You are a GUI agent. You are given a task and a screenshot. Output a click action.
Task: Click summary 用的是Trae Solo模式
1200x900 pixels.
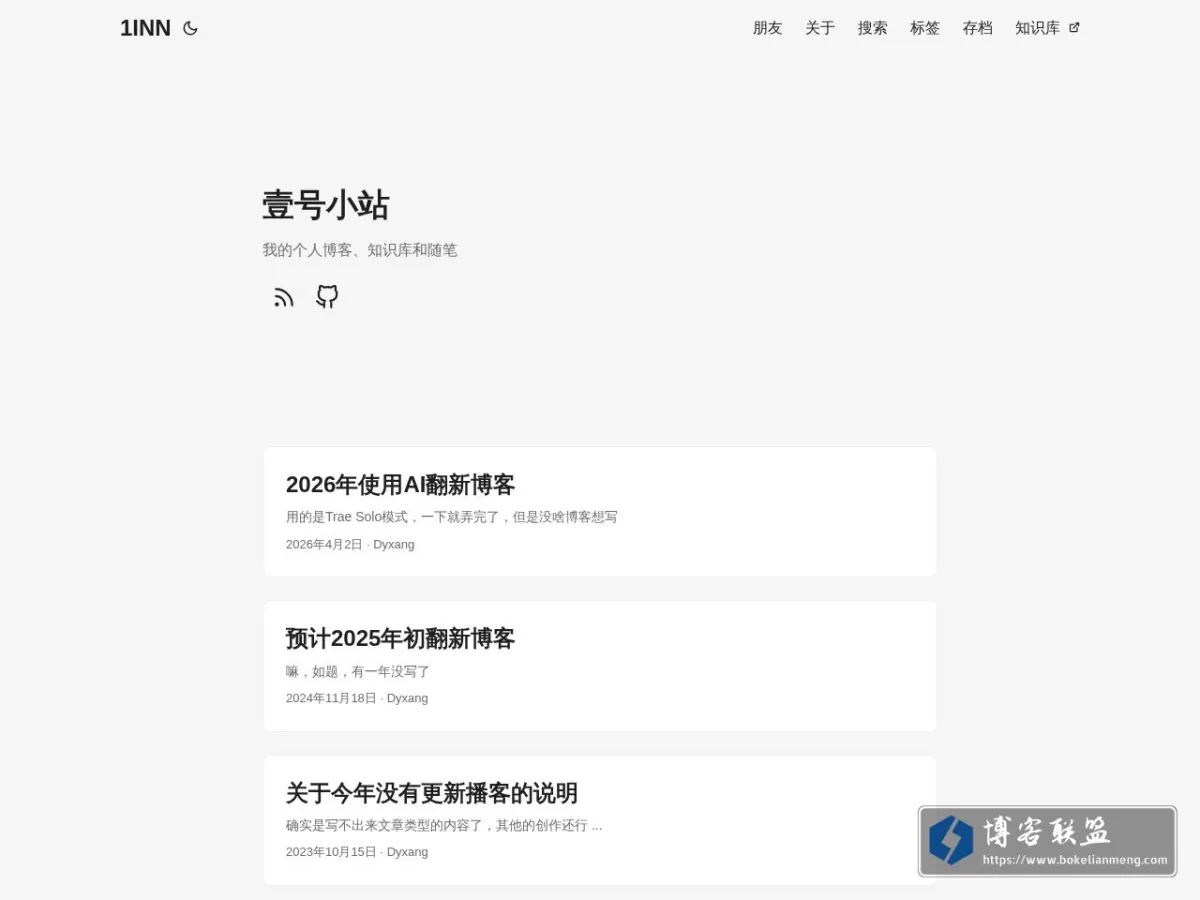point(452,517)
